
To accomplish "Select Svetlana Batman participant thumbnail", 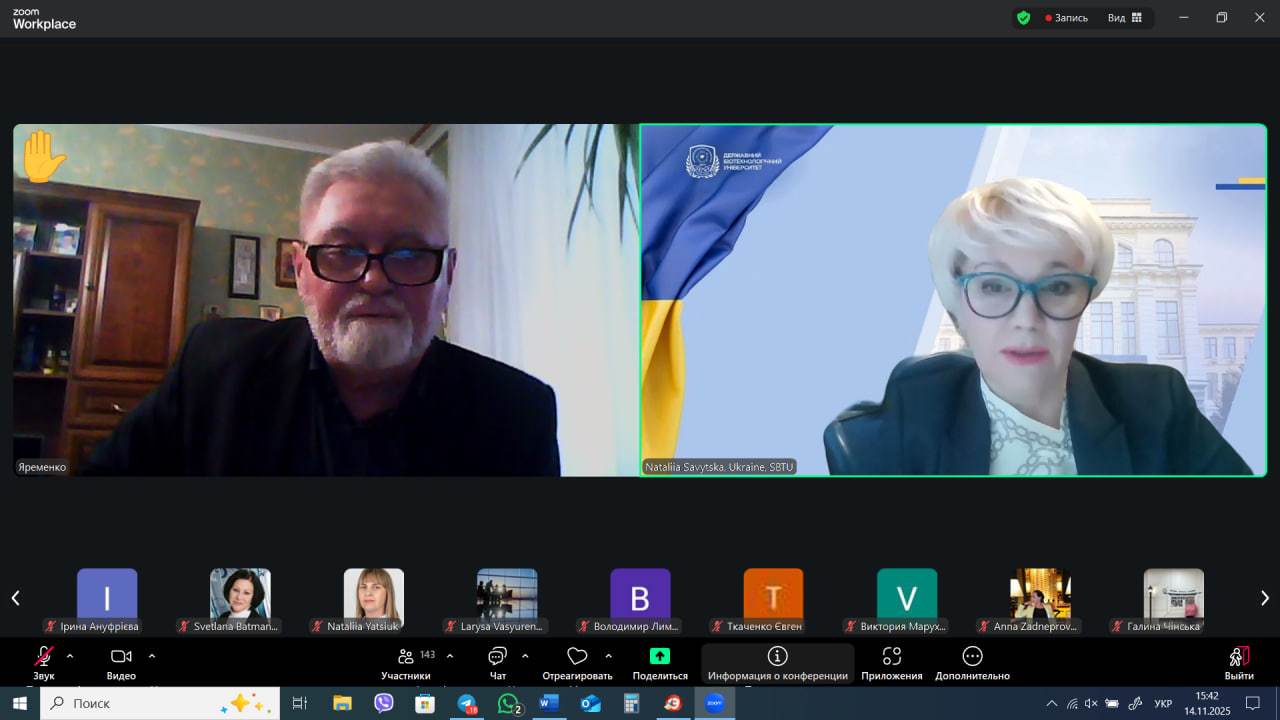I will point(240,594).
